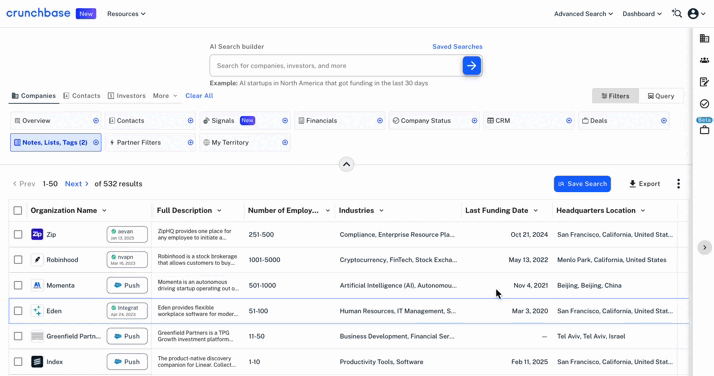Open Full Description column menu

click(x=219, y=210)
